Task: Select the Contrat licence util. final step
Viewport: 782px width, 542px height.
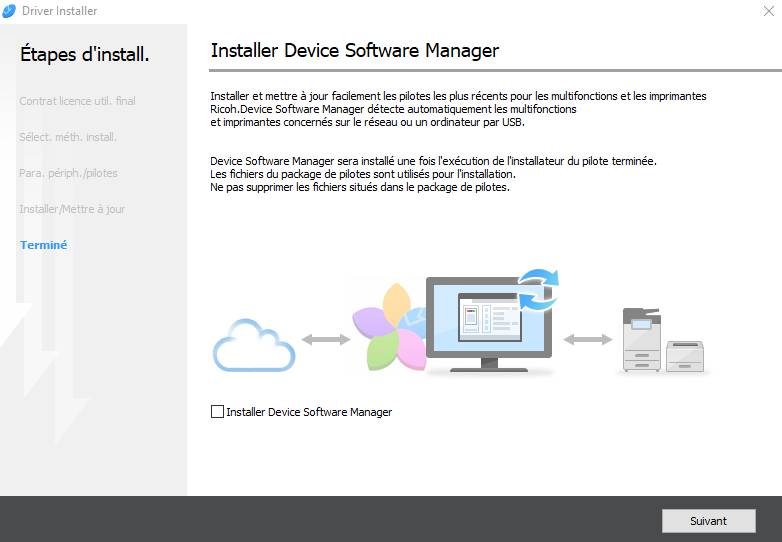Action: click(x=77, y=101)
